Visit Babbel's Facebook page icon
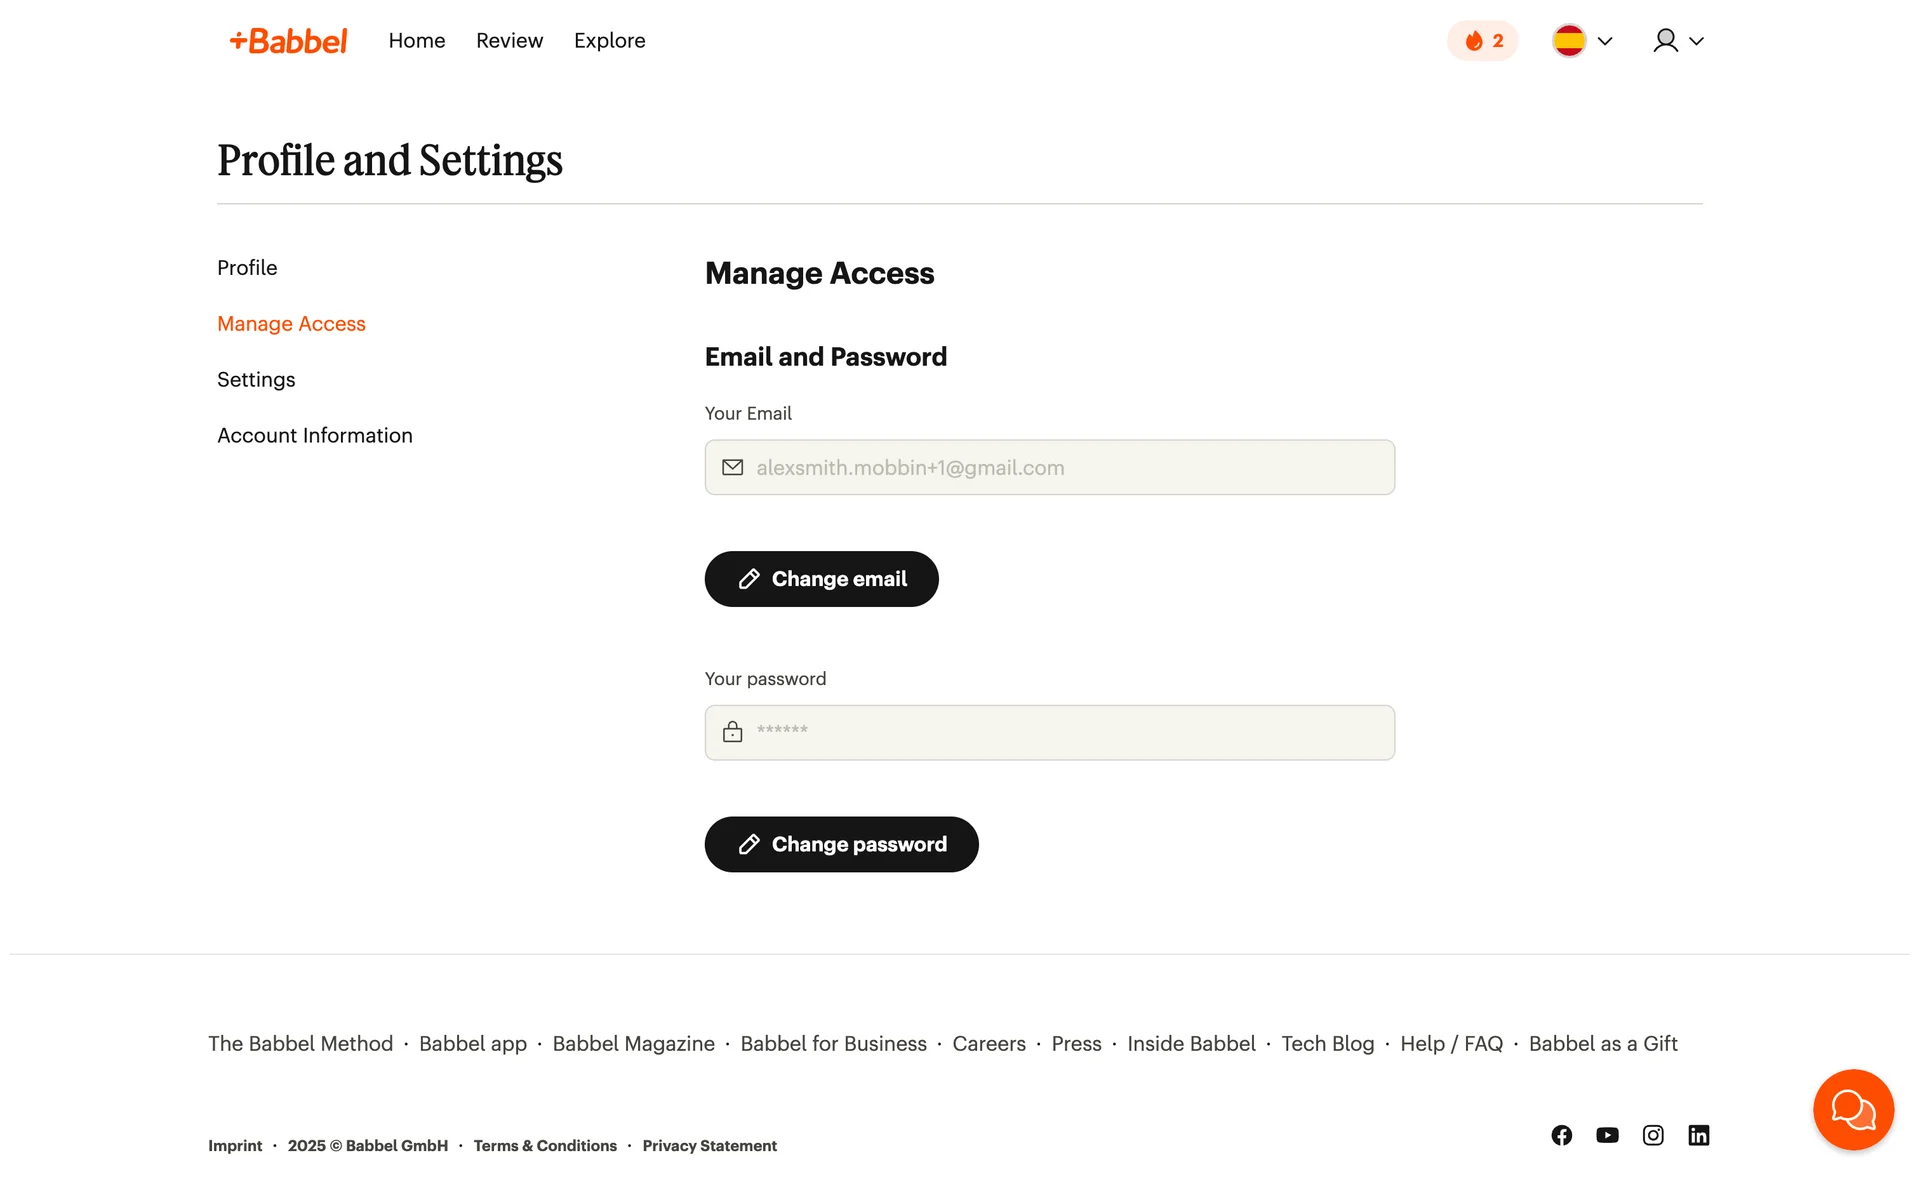This screenshot has width=1920, height=1200. (x=1561, y=1135)
